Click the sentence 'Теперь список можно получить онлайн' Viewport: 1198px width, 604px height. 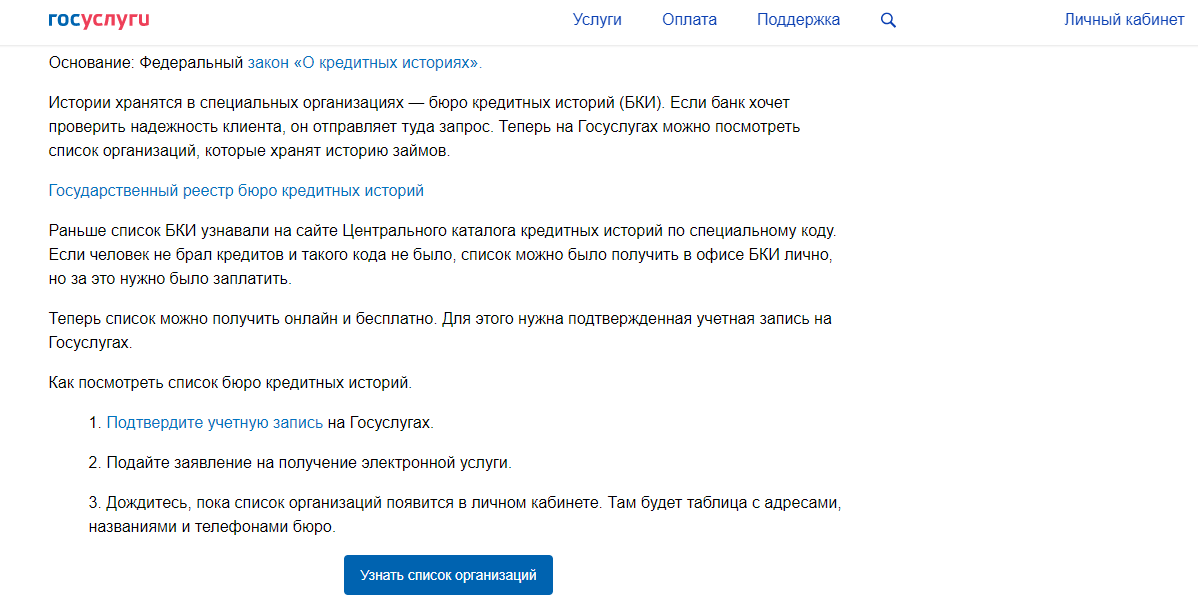click(x=242, y=318)
